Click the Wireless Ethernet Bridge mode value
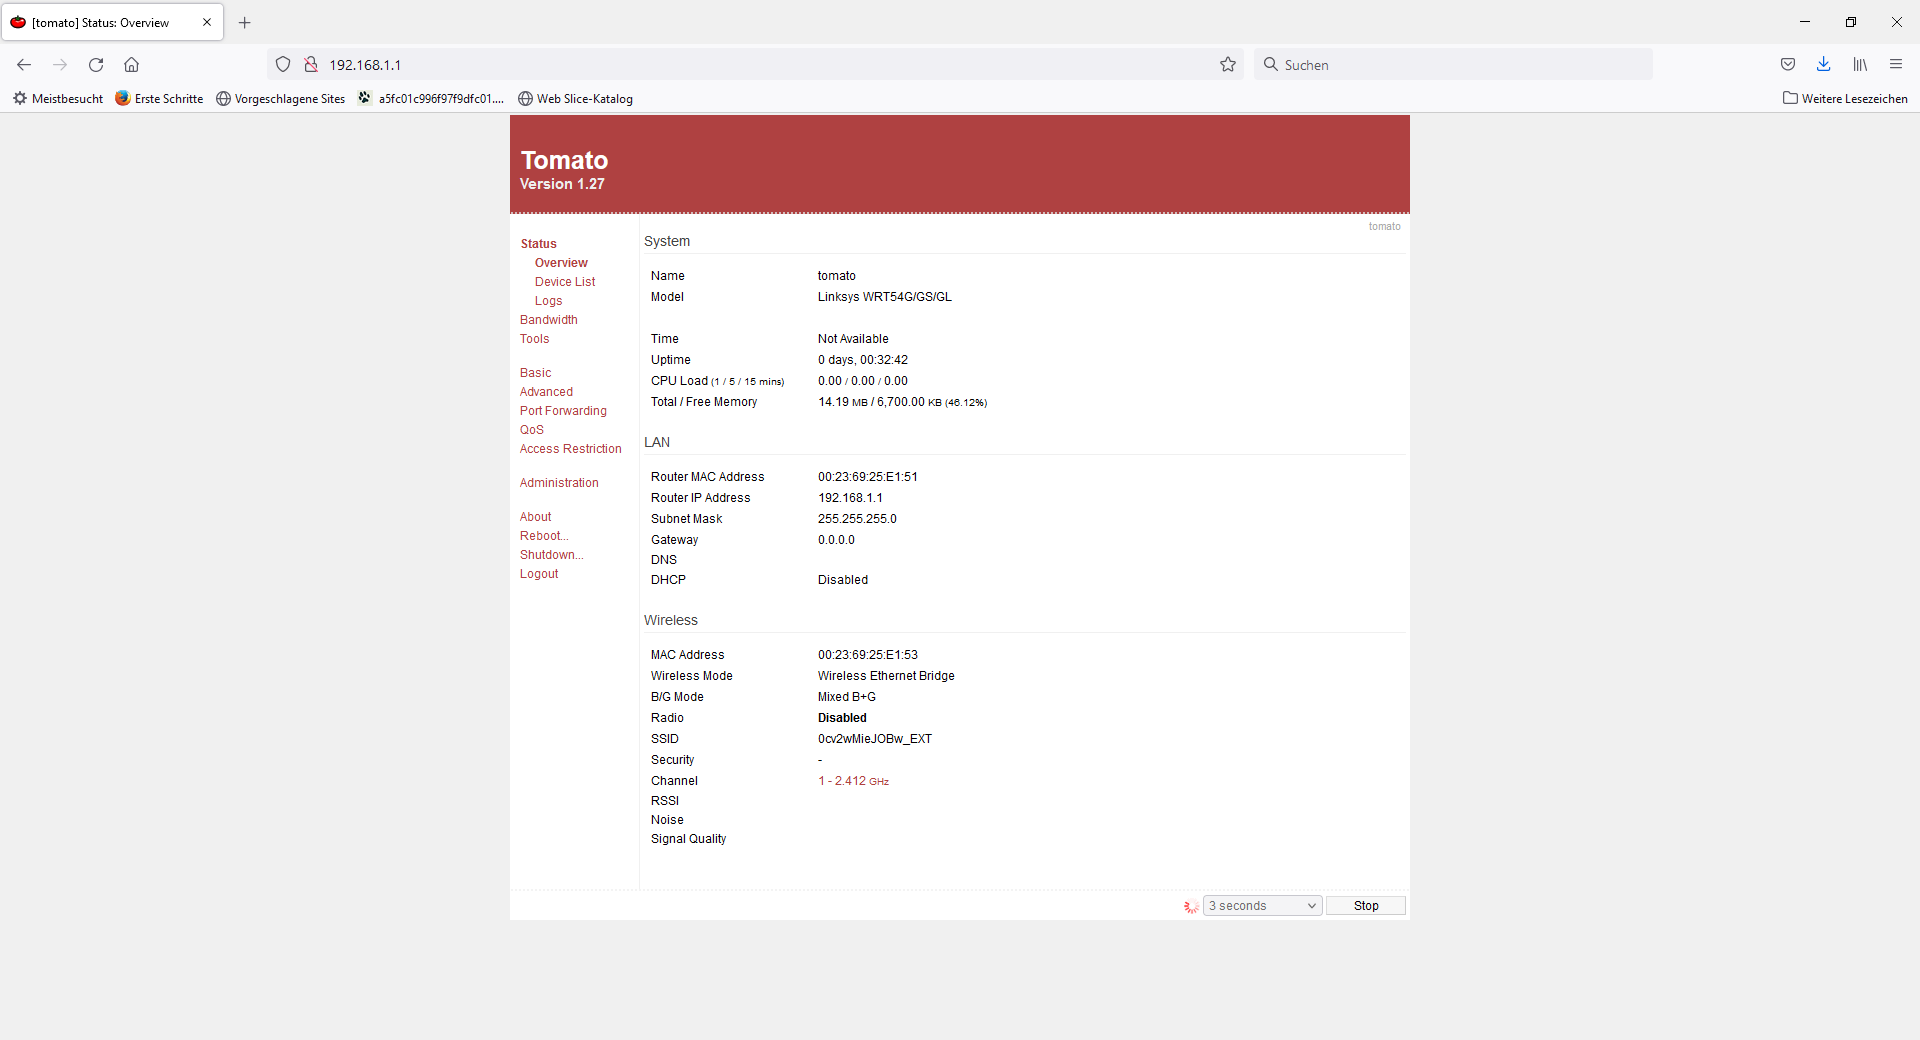The height and width of the screenshot is (1040, 1920). point(886,676)
